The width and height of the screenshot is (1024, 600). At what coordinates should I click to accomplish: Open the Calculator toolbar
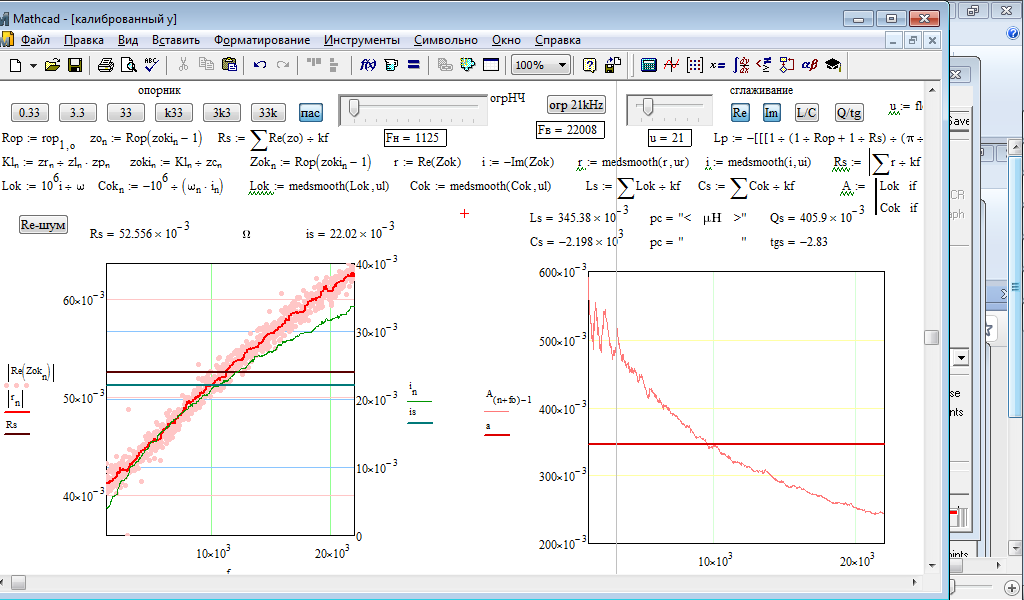(x=649, y=65)
